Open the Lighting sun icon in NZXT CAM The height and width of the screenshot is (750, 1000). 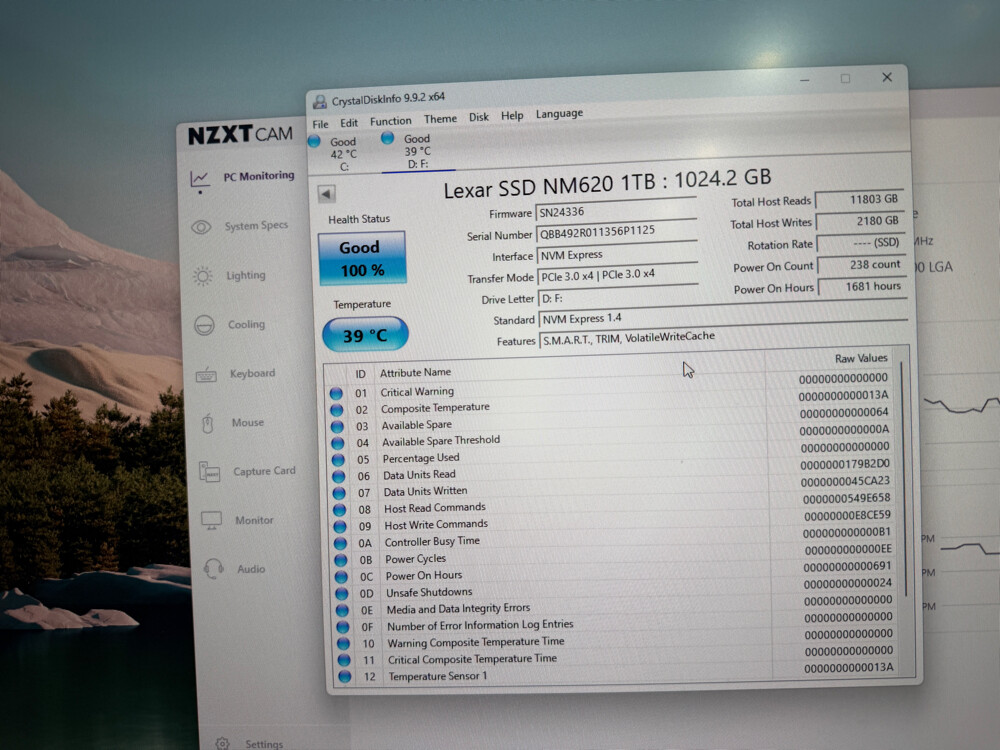tap(203, 276)
